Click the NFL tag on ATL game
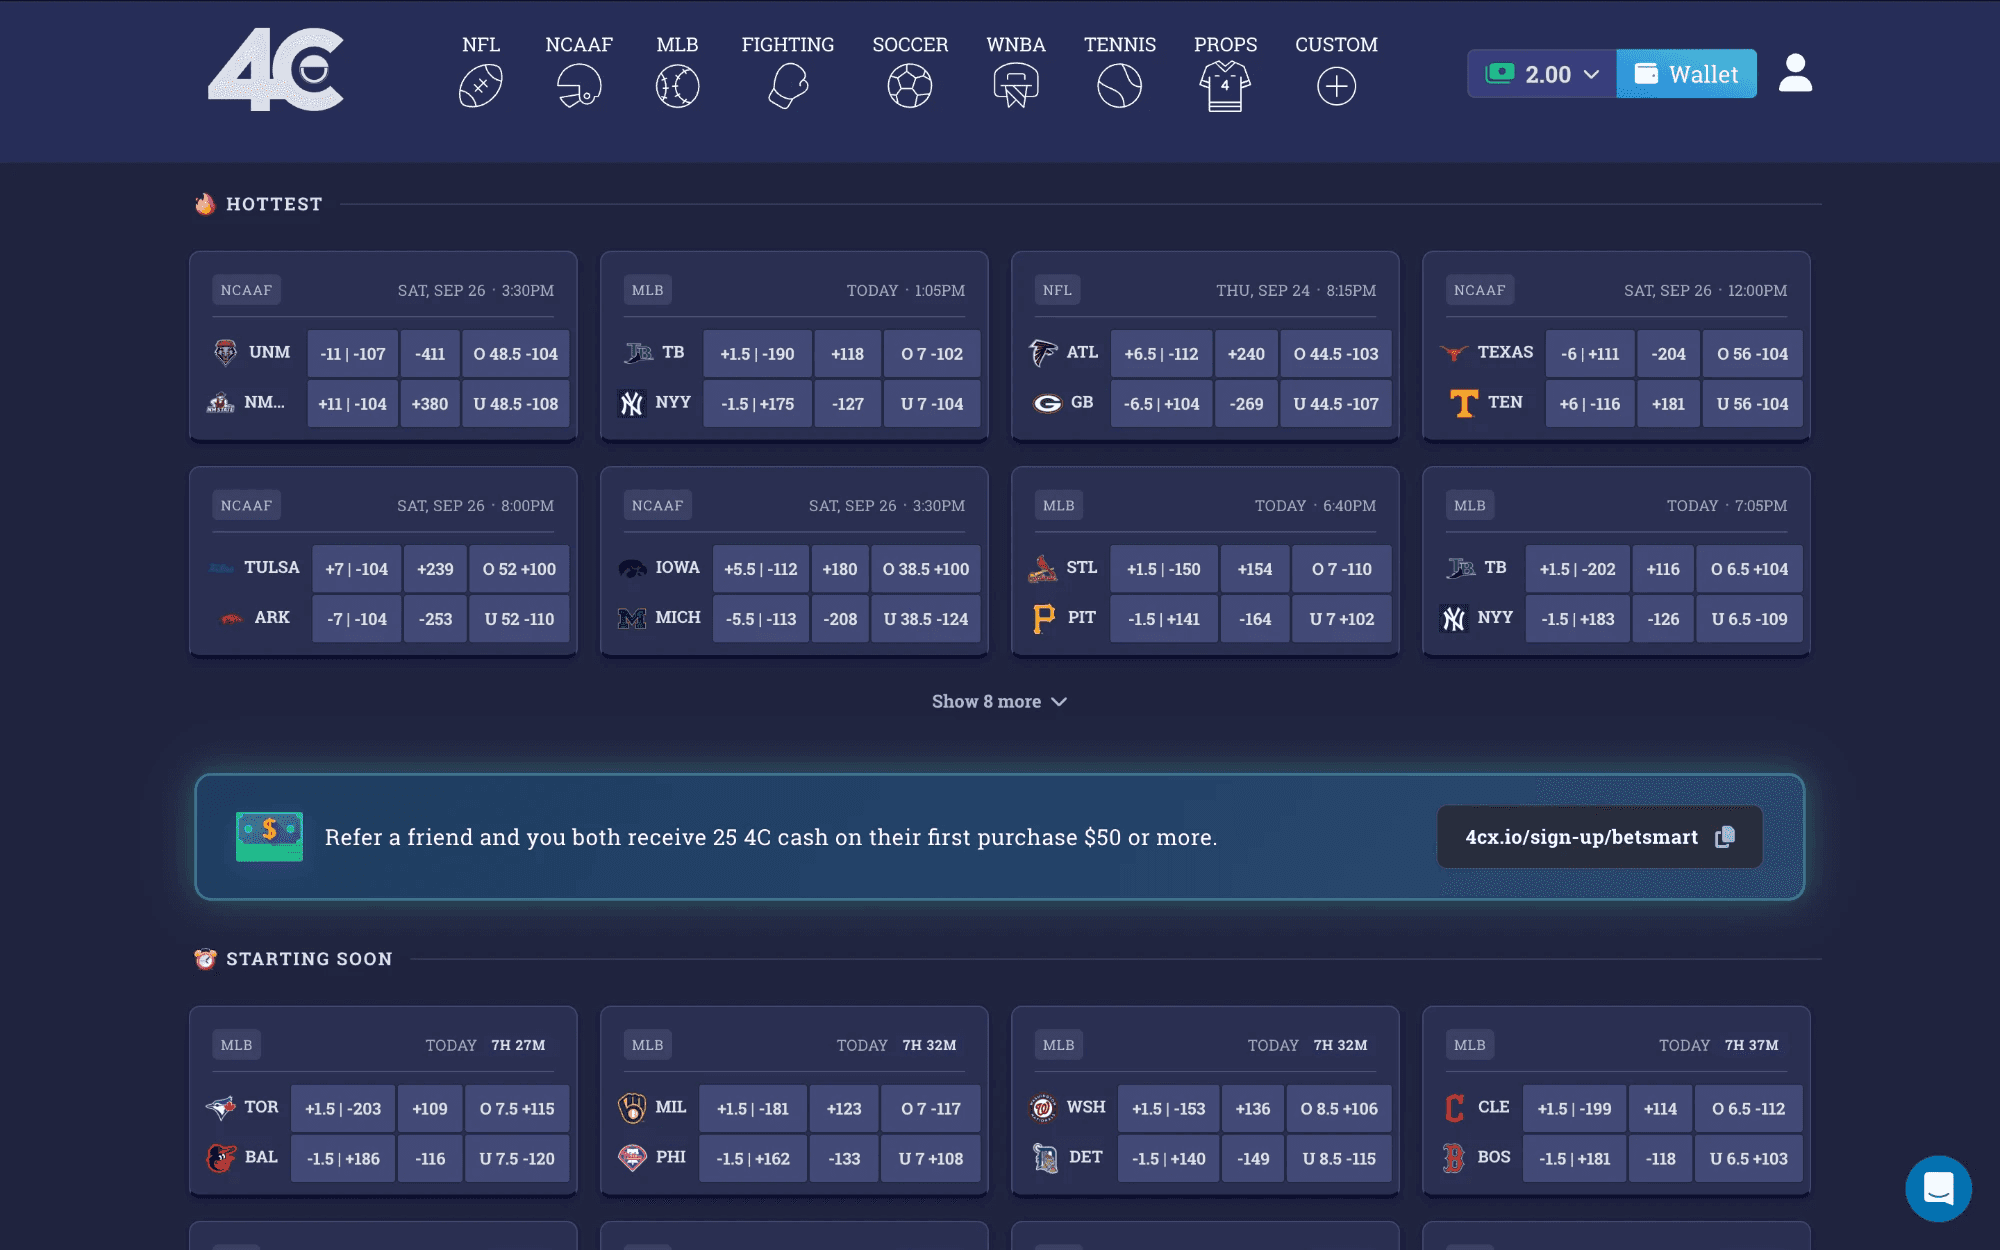 click(x=1057, y=290)
